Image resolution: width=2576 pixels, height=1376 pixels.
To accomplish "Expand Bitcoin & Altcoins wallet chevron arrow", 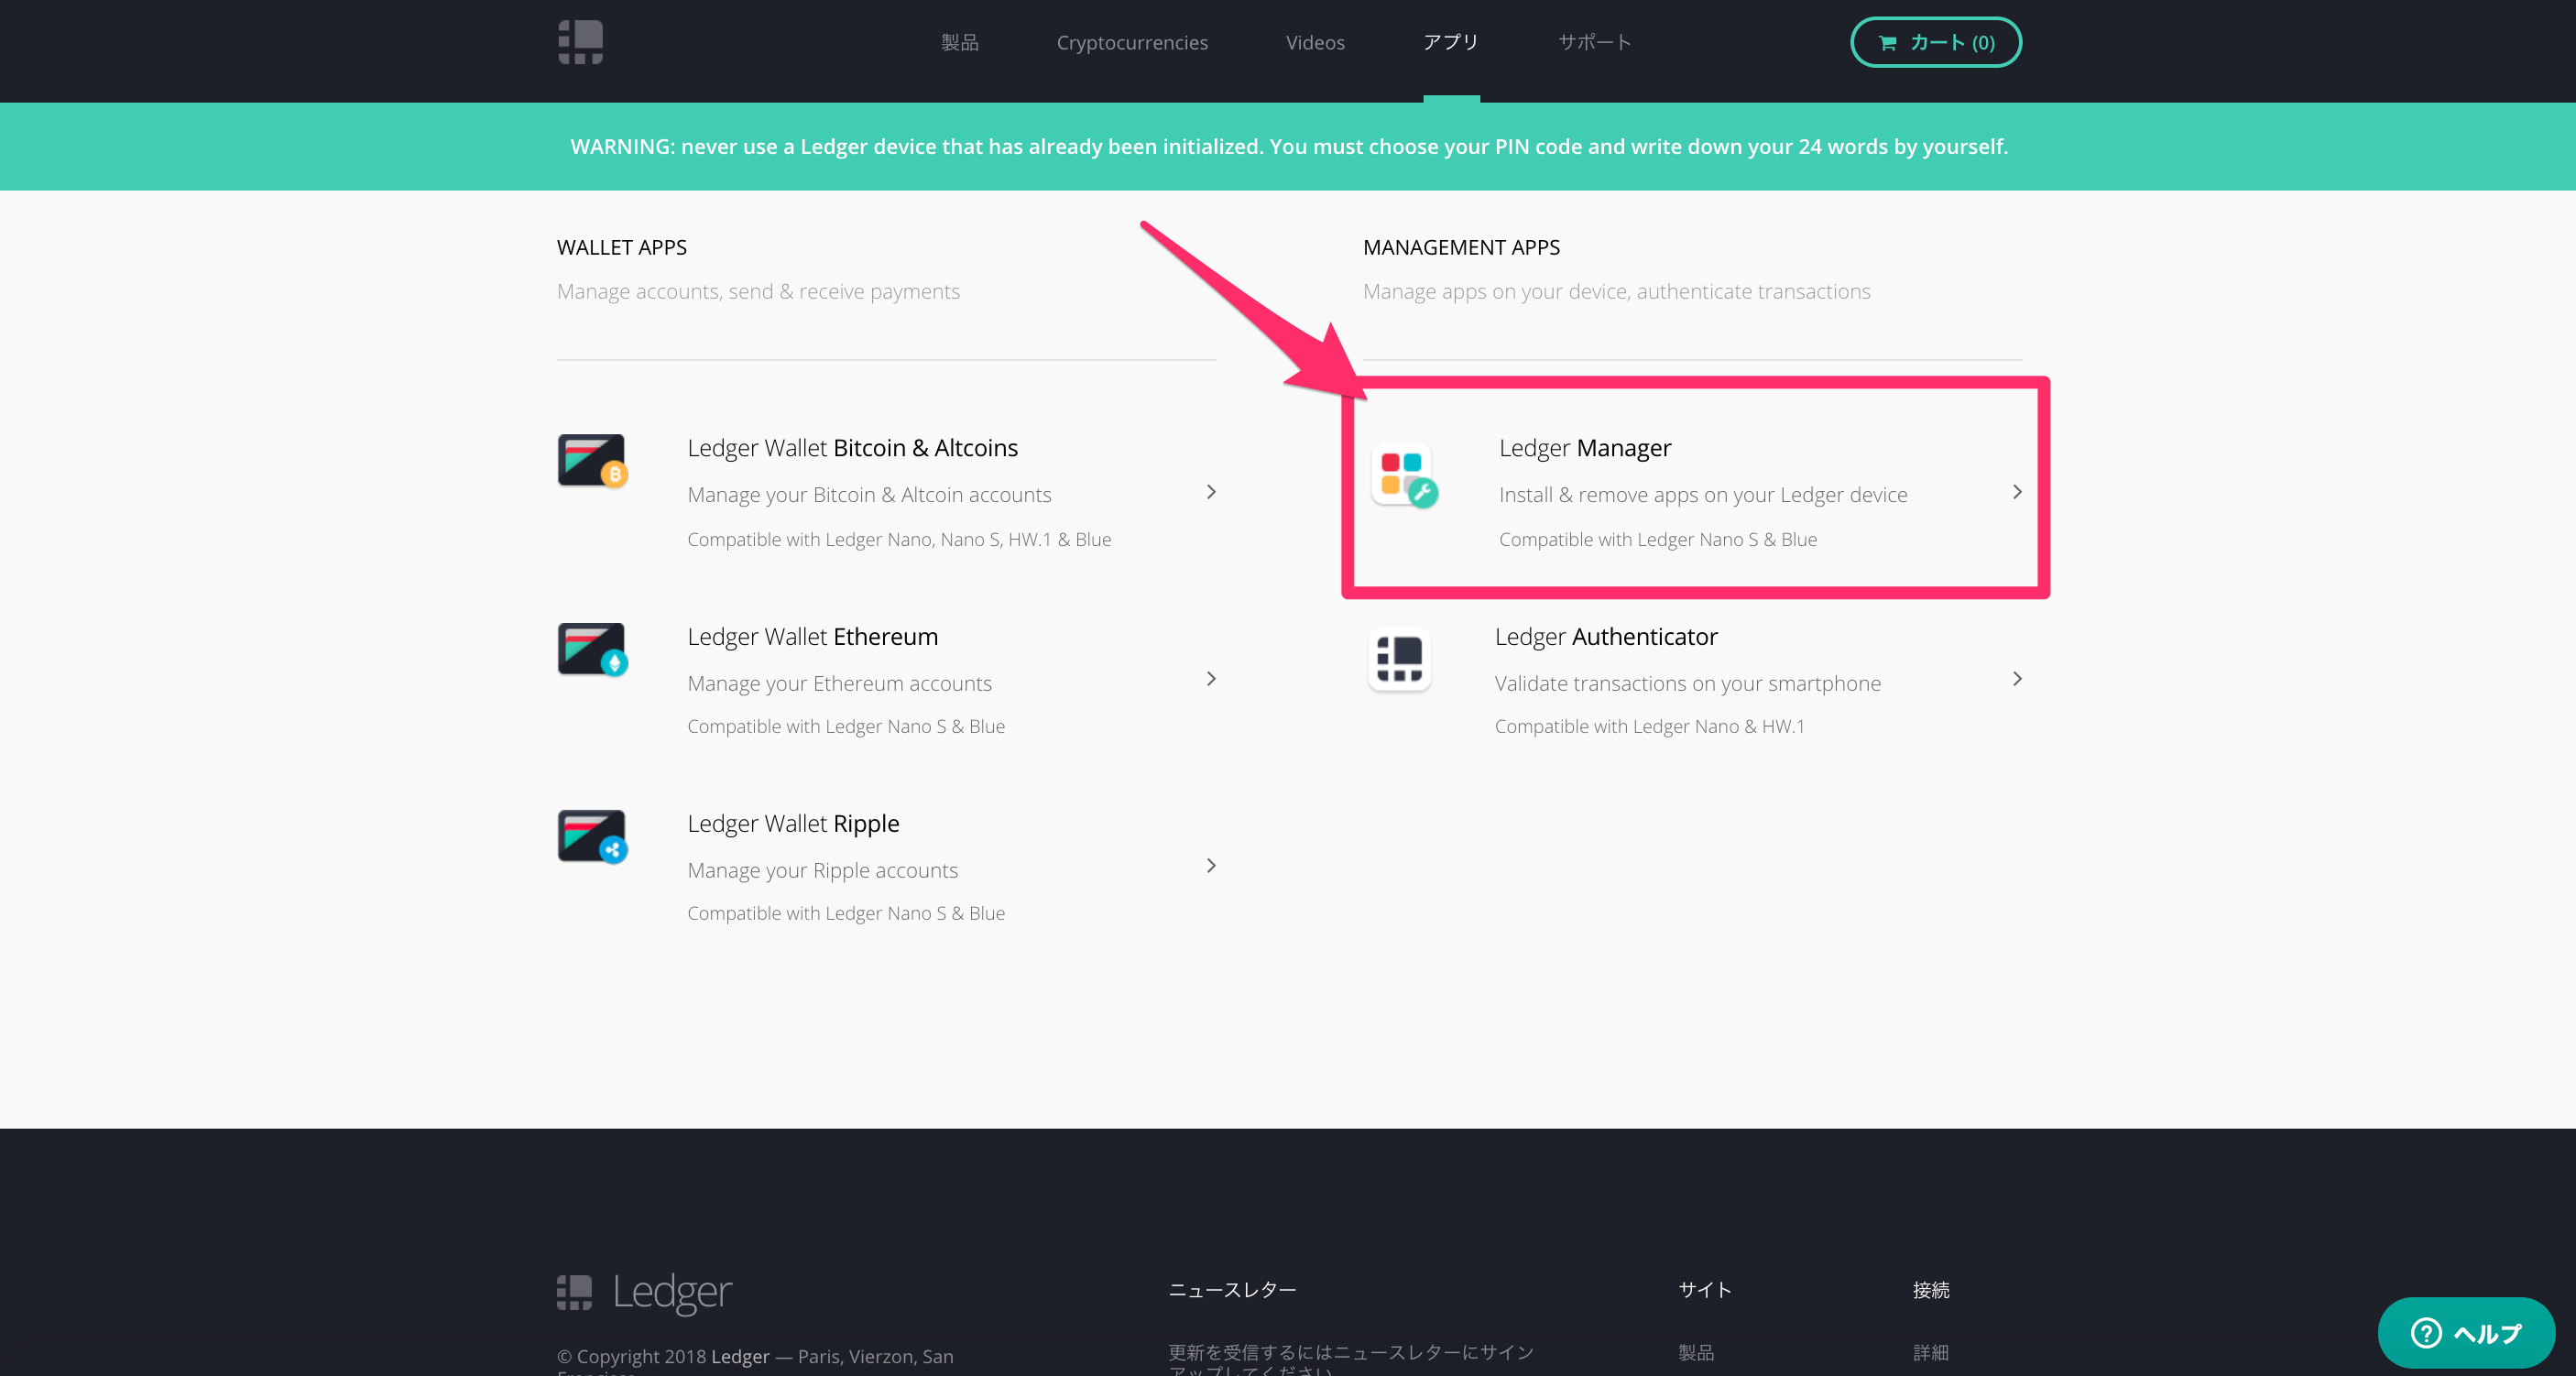I will point(1211,492).
